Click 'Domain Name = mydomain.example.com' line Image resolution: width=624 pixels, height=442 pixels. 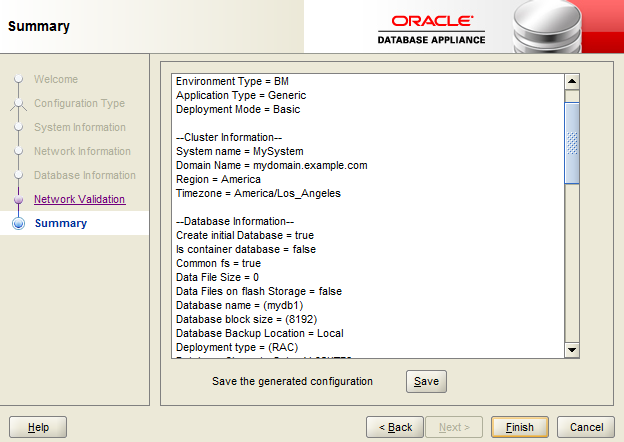coord(272,165)
